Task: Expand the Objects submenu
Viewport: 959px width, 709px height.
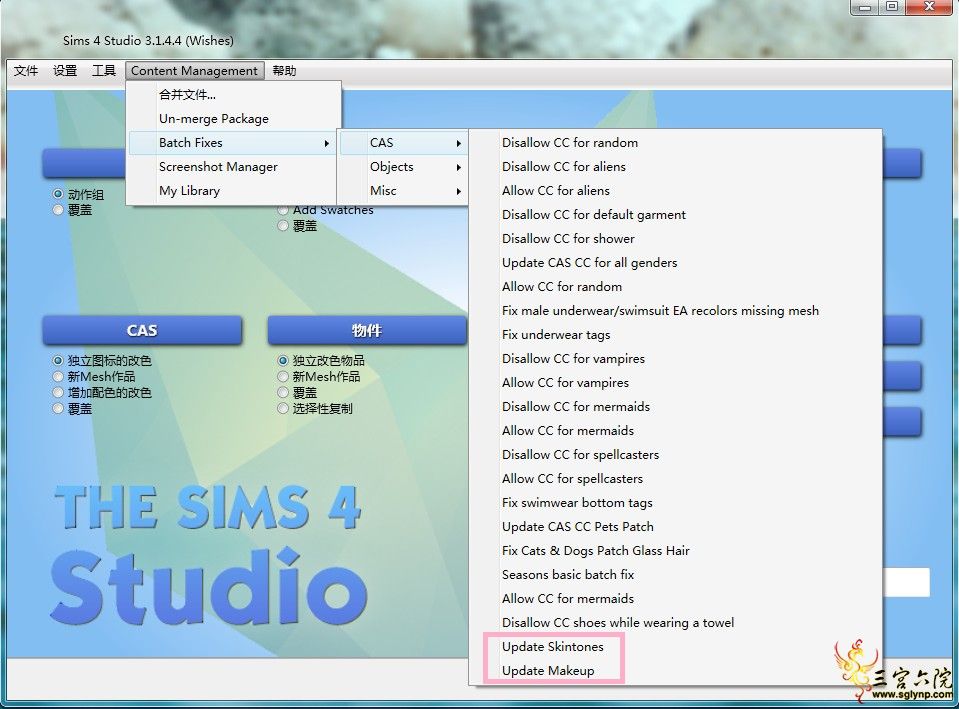Action: click(x=404, y=166)
